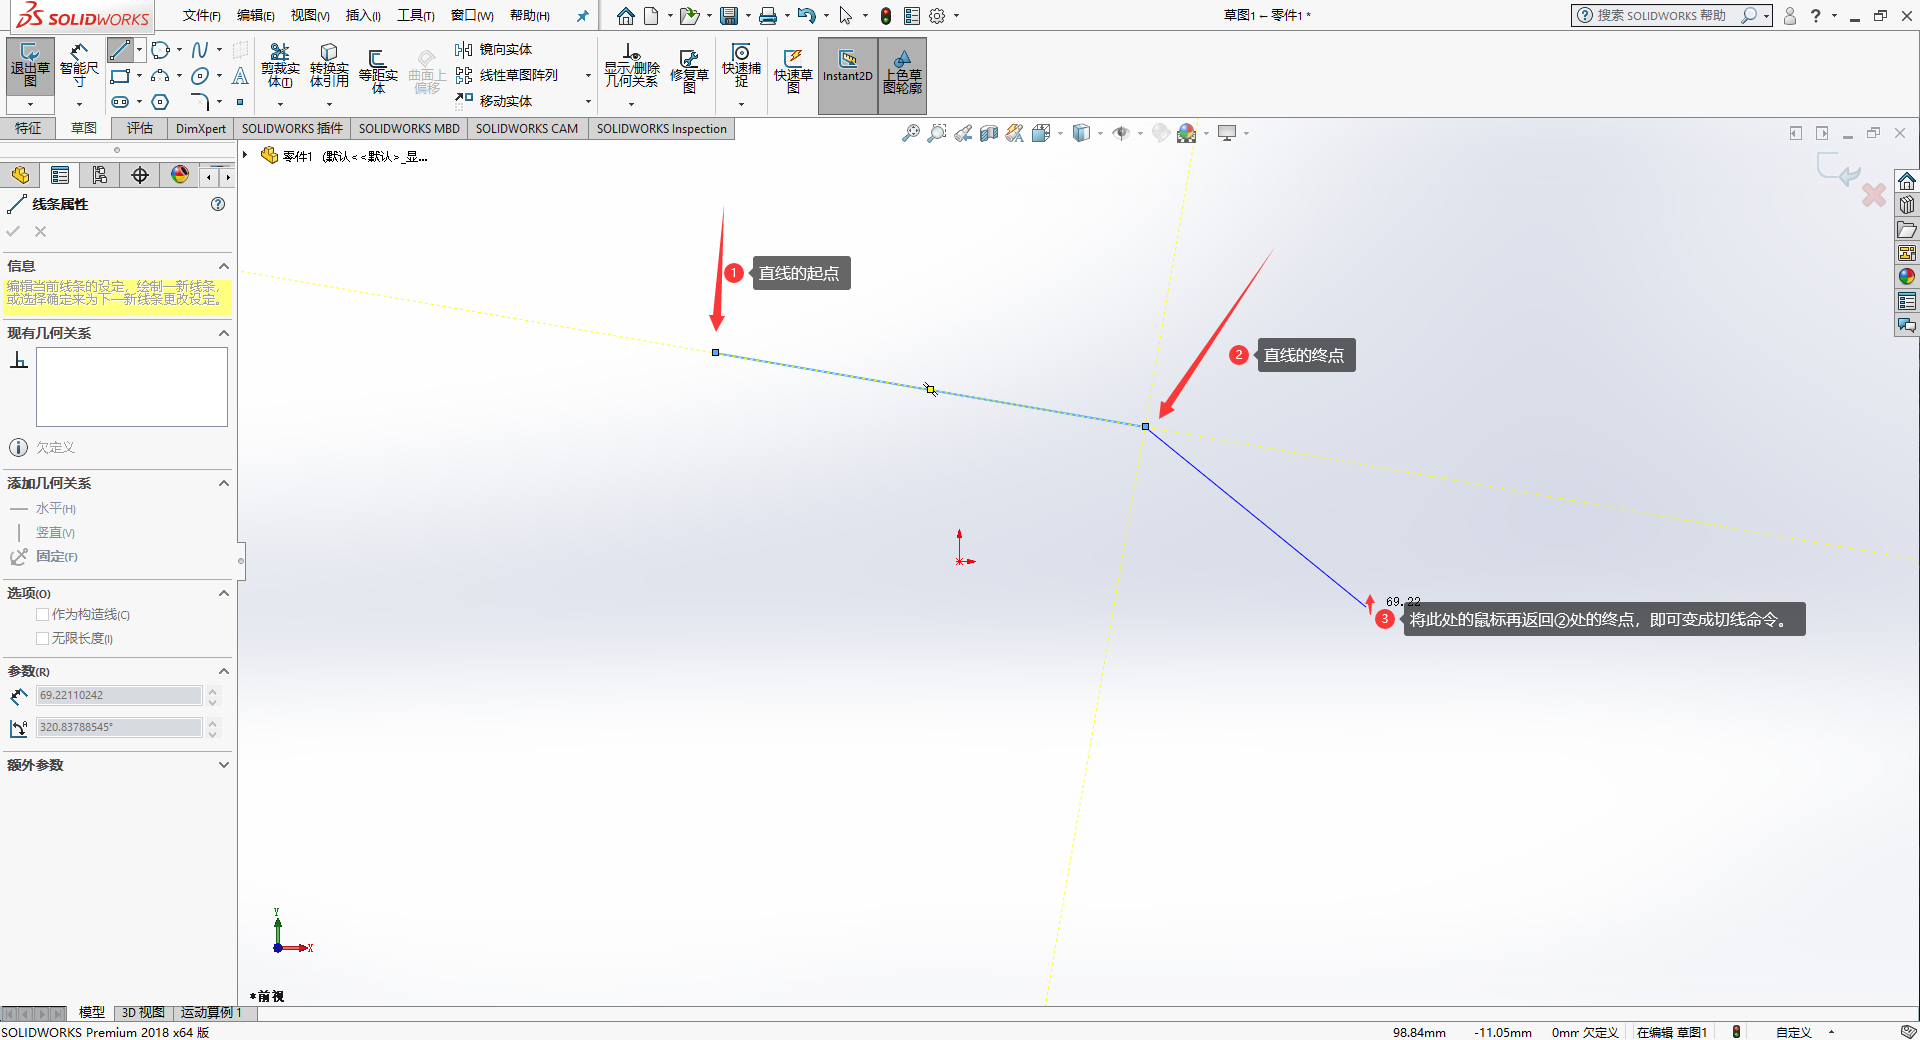1920x1040 pixels.
Task: Click Linear Sketch Pattern (线性草图阵列)
Action: click(507, 75)
